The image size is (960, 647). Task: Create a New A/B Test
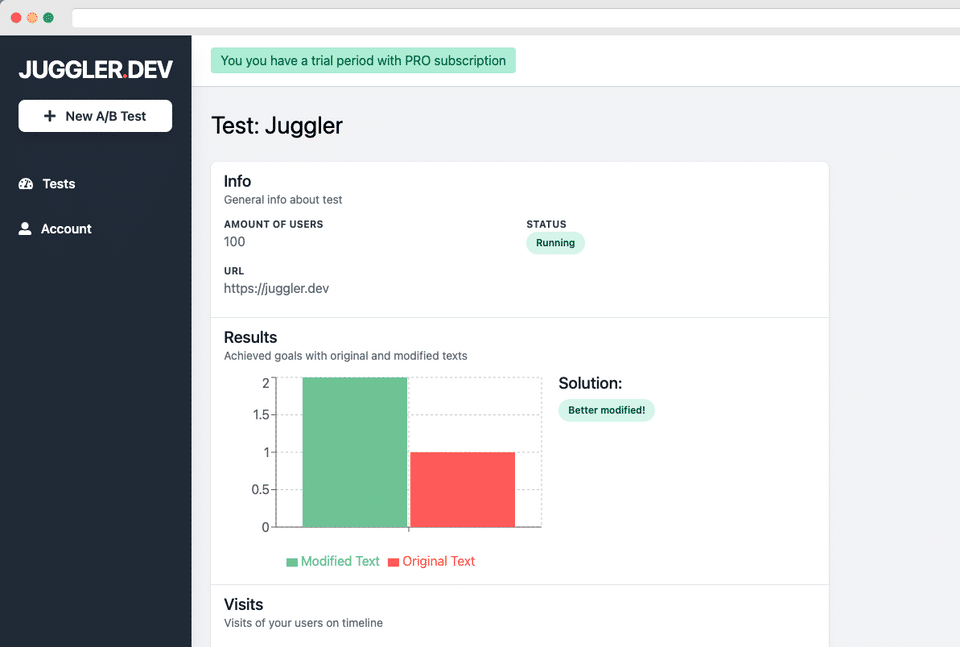click(x=95, y=116)
